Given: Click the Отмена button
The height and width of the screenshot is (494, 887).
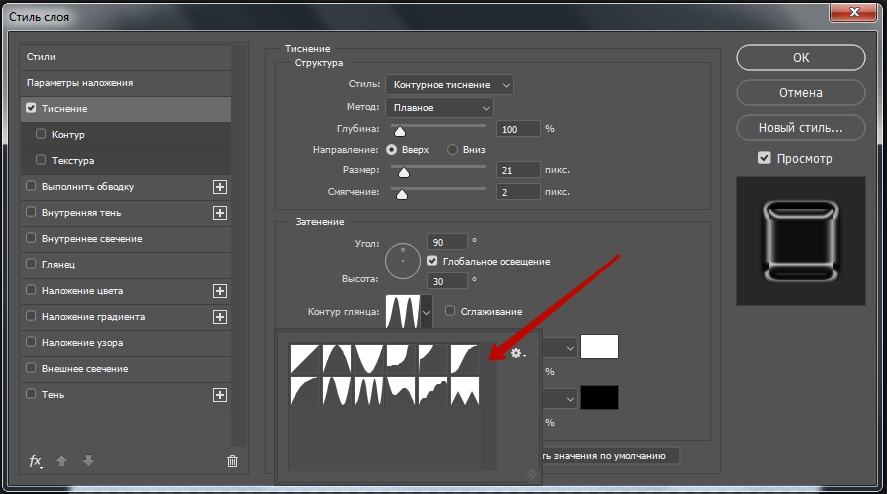Looking at the screenshot, I should click(800, 93).
